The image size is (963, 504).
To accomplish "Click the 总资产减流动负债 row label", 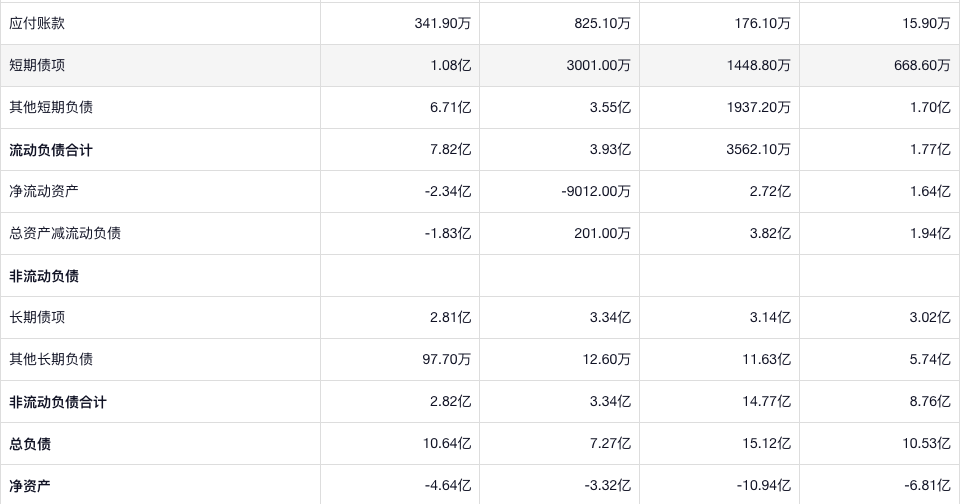I will coord(65,233).
